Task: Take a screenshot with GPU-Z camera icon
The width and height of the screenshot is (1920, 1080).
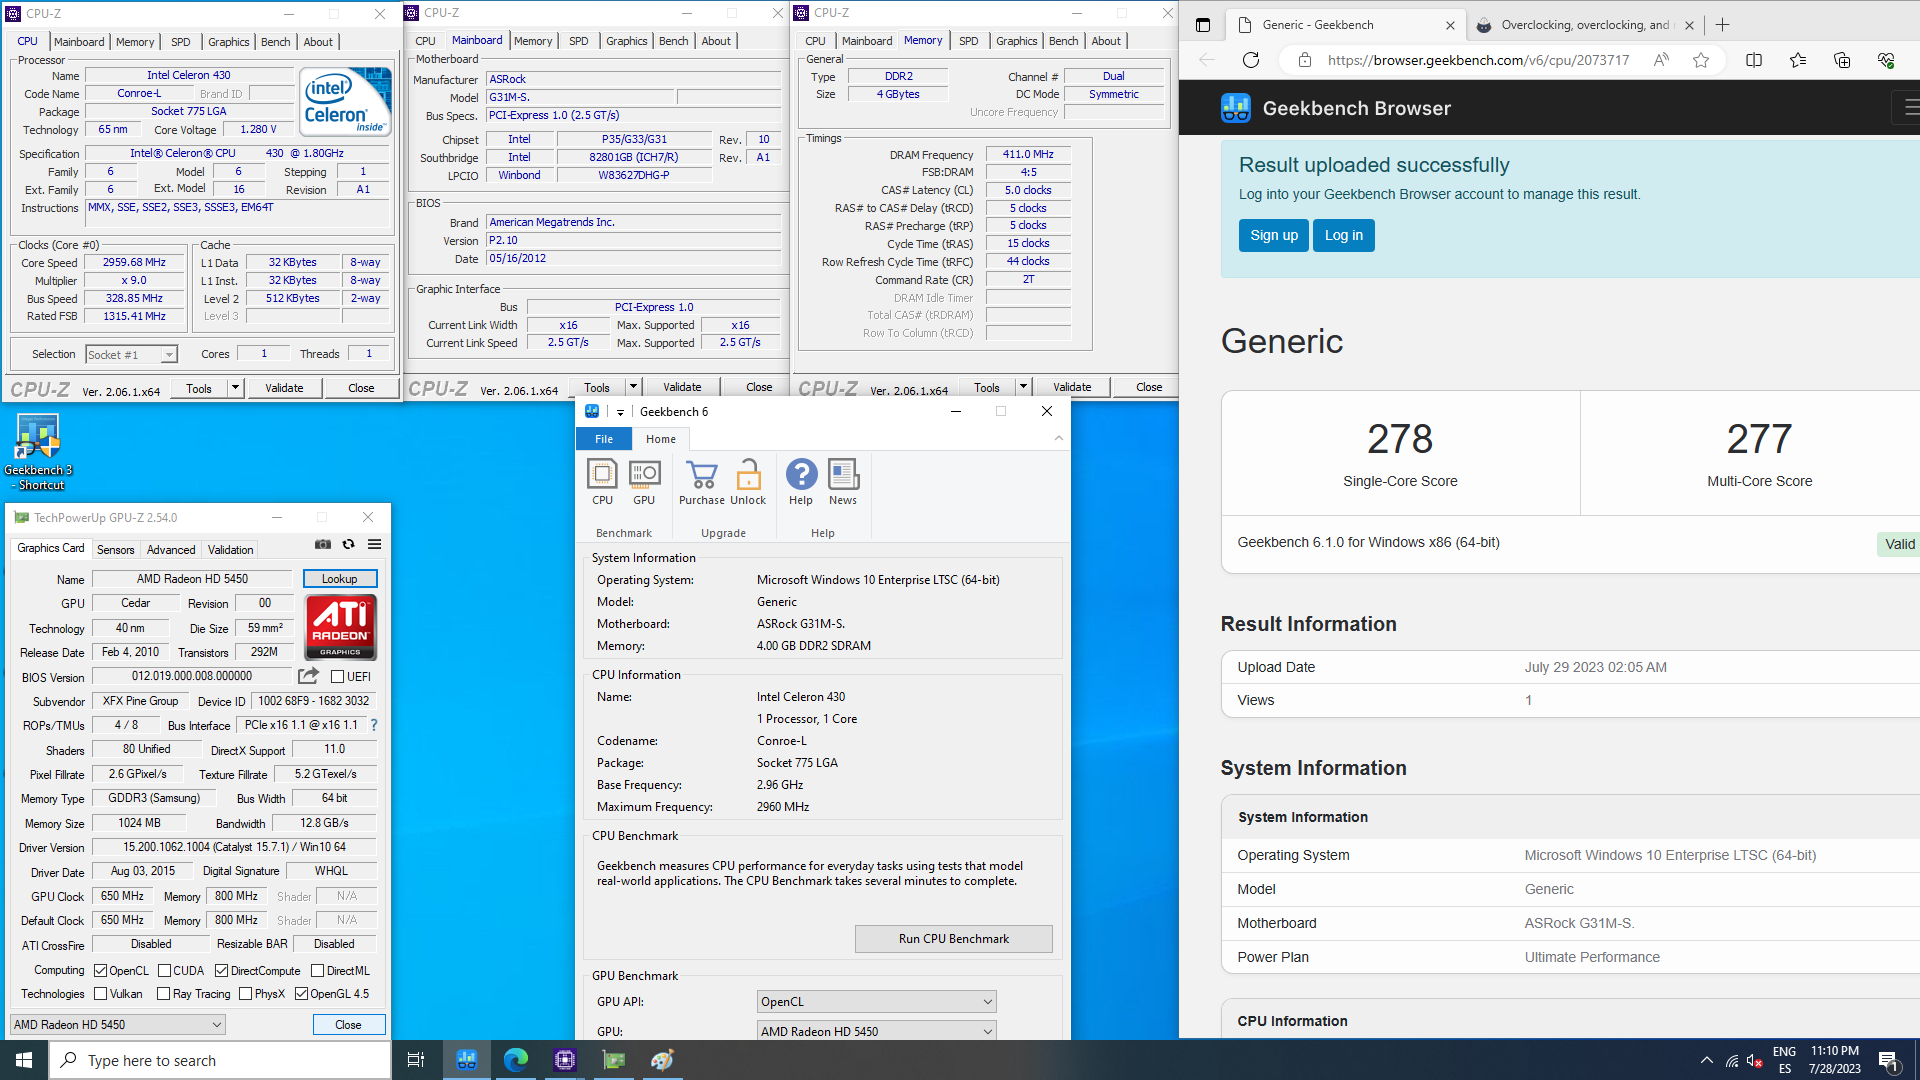Action: (x=323, y=544)
